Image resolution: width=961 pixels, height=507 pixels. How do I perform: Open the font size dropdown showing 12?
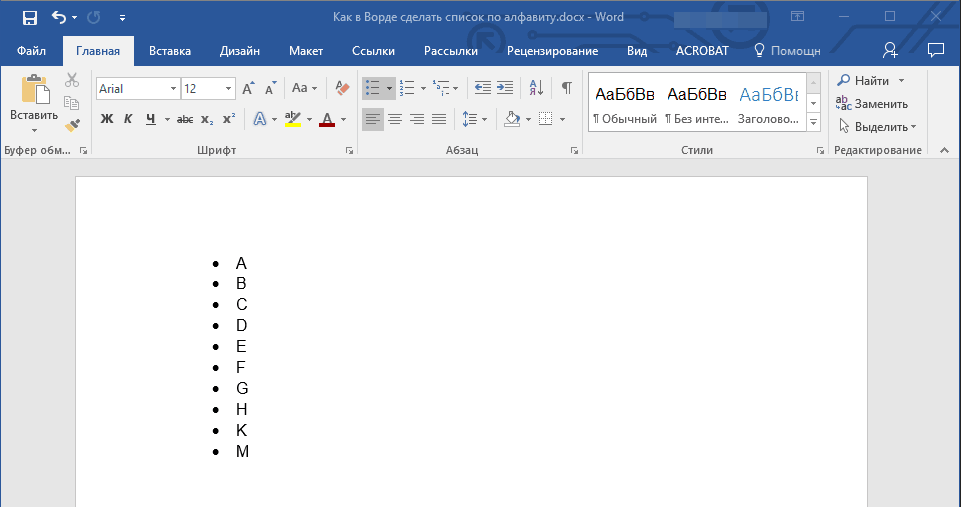229,89
